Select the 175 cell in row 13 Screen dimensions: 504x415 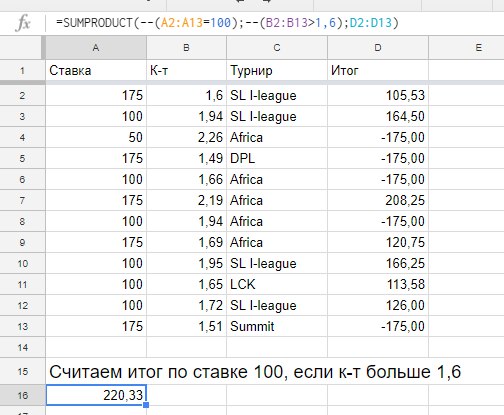pos(96,327)
